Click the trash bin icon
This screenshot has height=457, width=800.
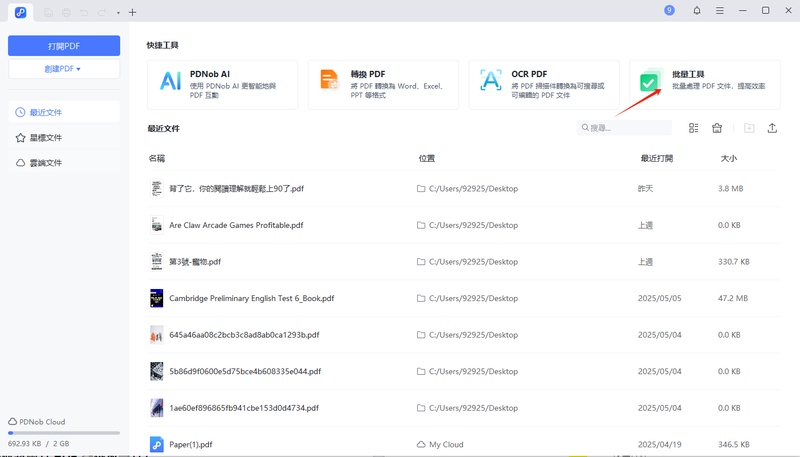(x=717, y=128)
